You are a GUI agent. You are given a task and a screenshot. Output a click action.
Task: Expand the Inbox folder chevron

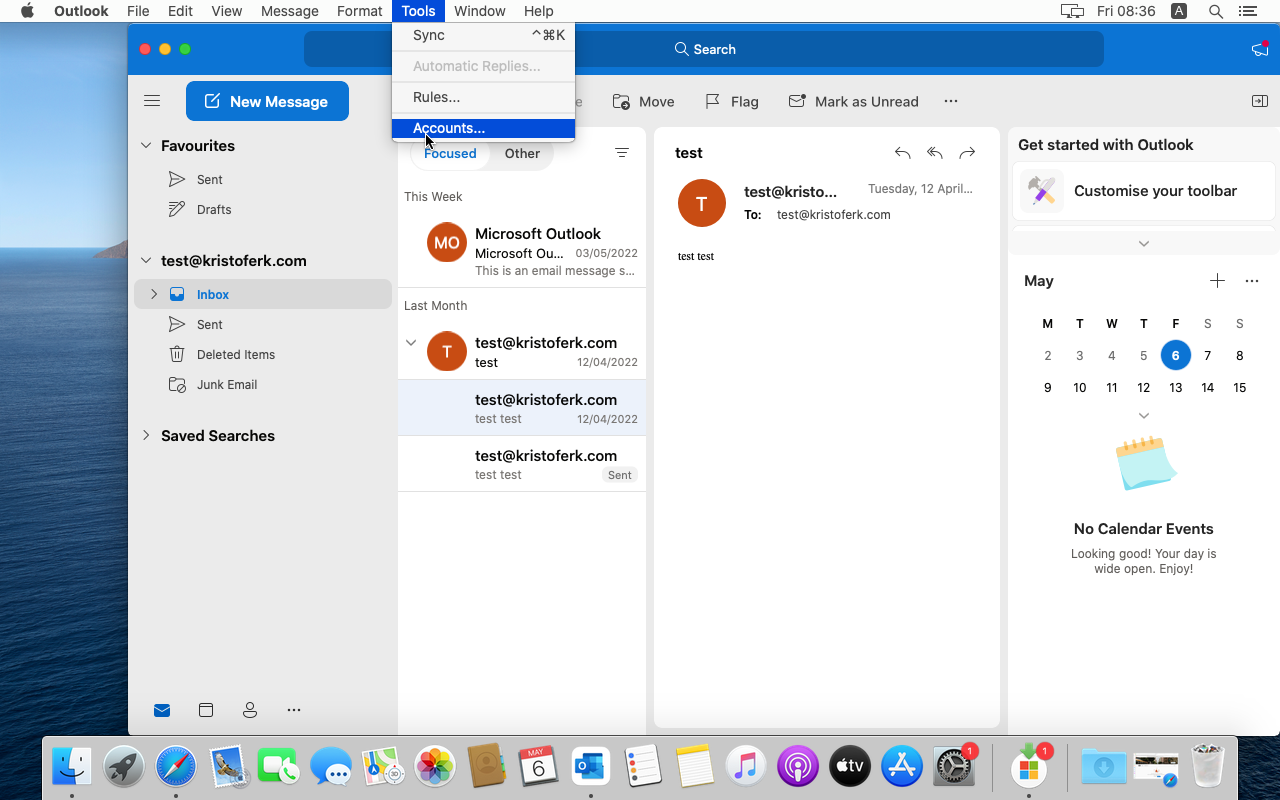click(154, 294)
